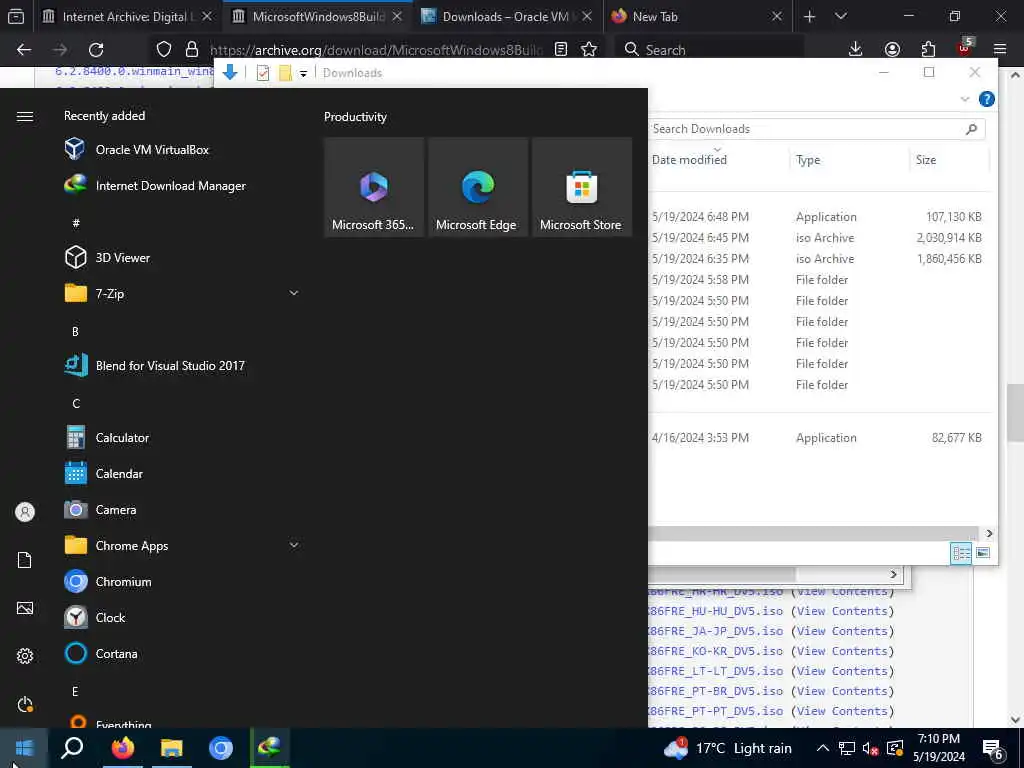Open Settings gear in Start sidebar
Viewport: 1024px width, 768px height.
point(25,656)
